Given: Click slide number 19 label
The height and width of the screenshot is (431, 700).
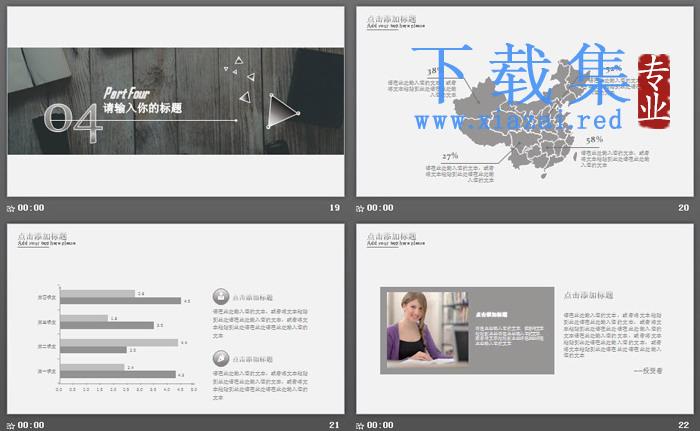Looking at the screenshot, I should click(334, 208).
